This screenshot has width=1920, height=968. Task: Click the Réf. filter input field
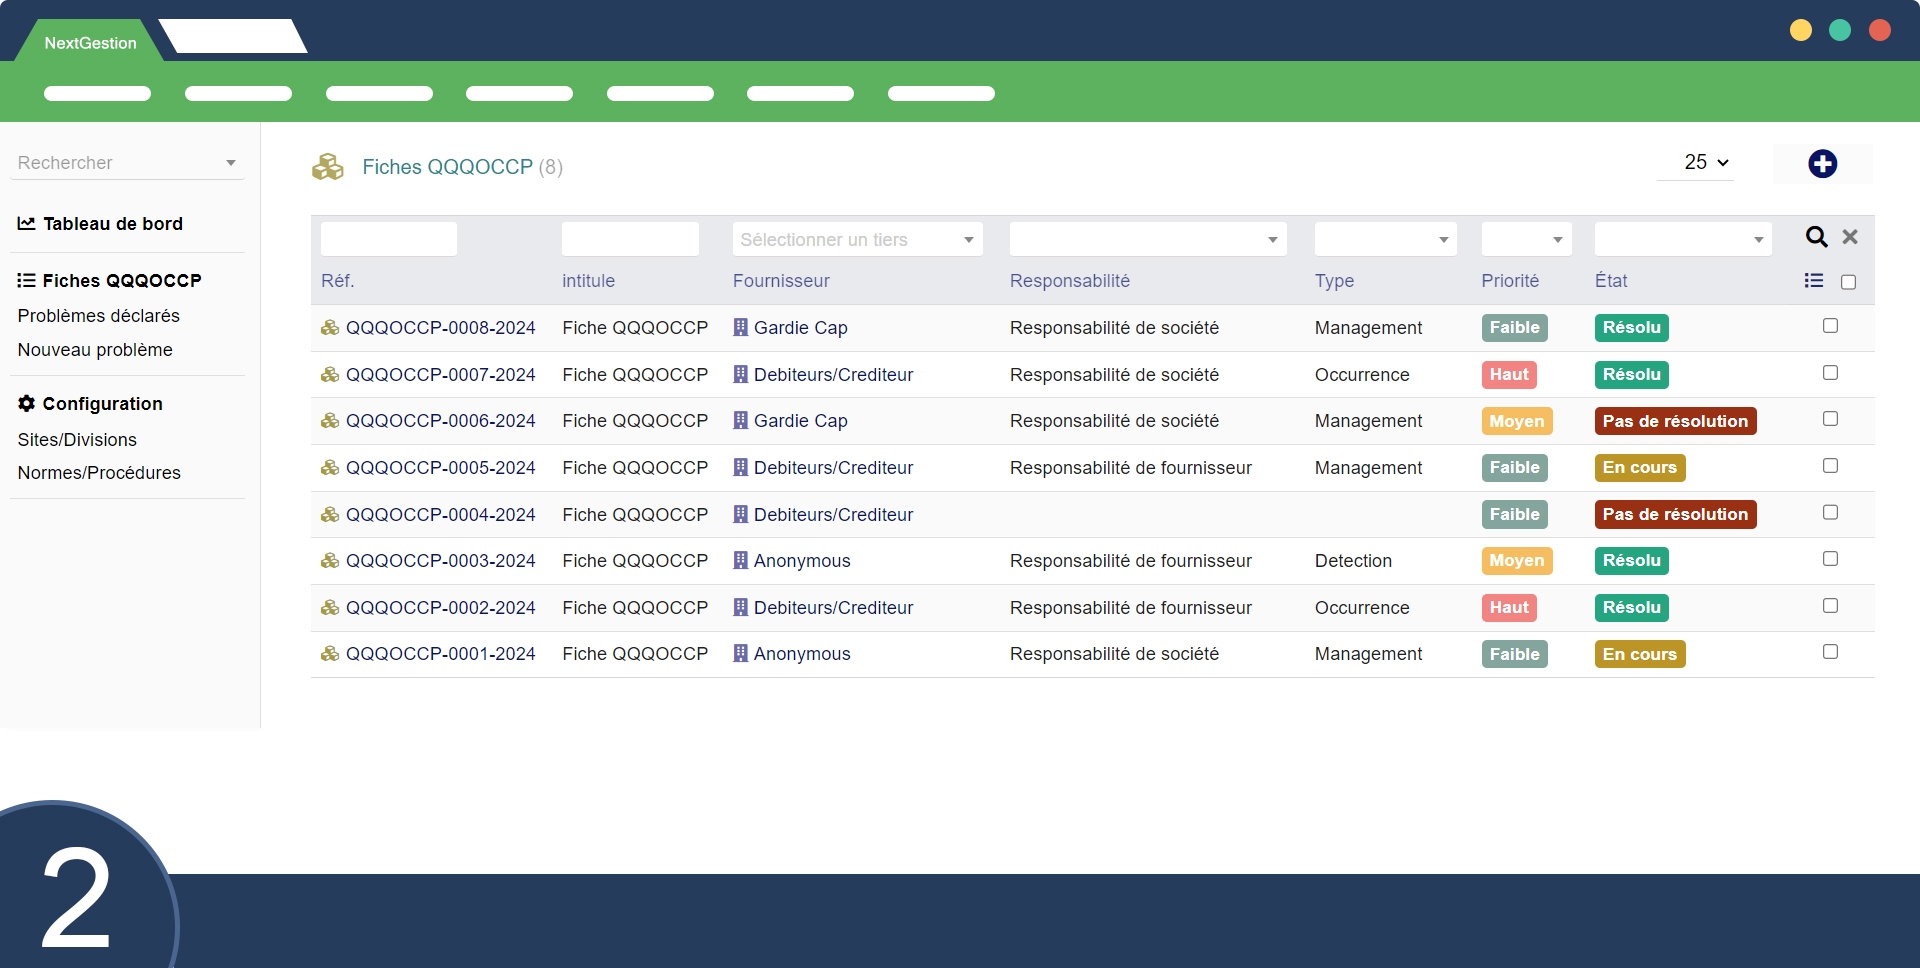[x=389, y=240]
